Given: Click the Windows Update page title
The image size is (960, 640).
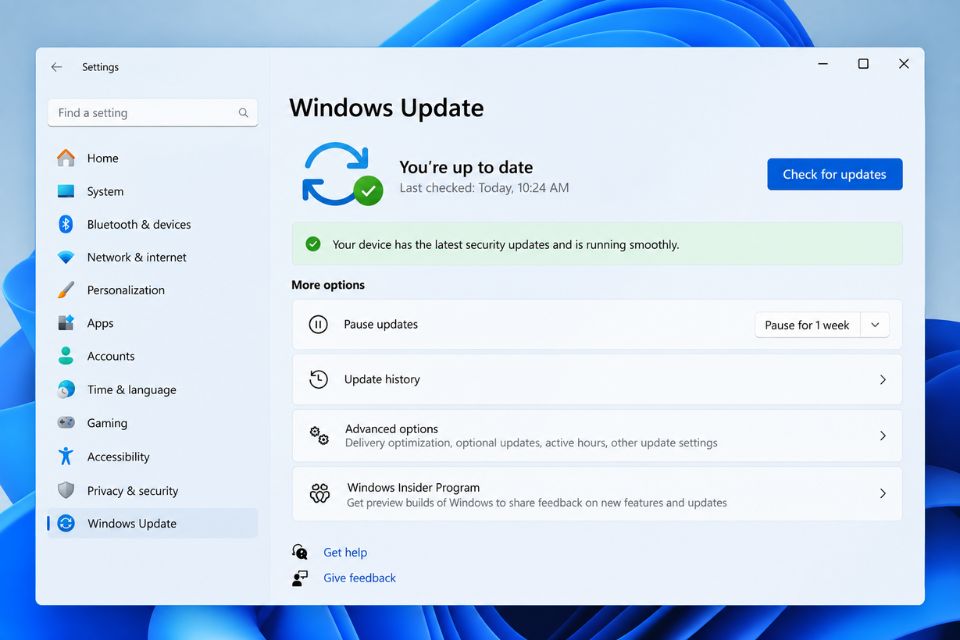Looking at the screenshot, I should click(386, 108).
